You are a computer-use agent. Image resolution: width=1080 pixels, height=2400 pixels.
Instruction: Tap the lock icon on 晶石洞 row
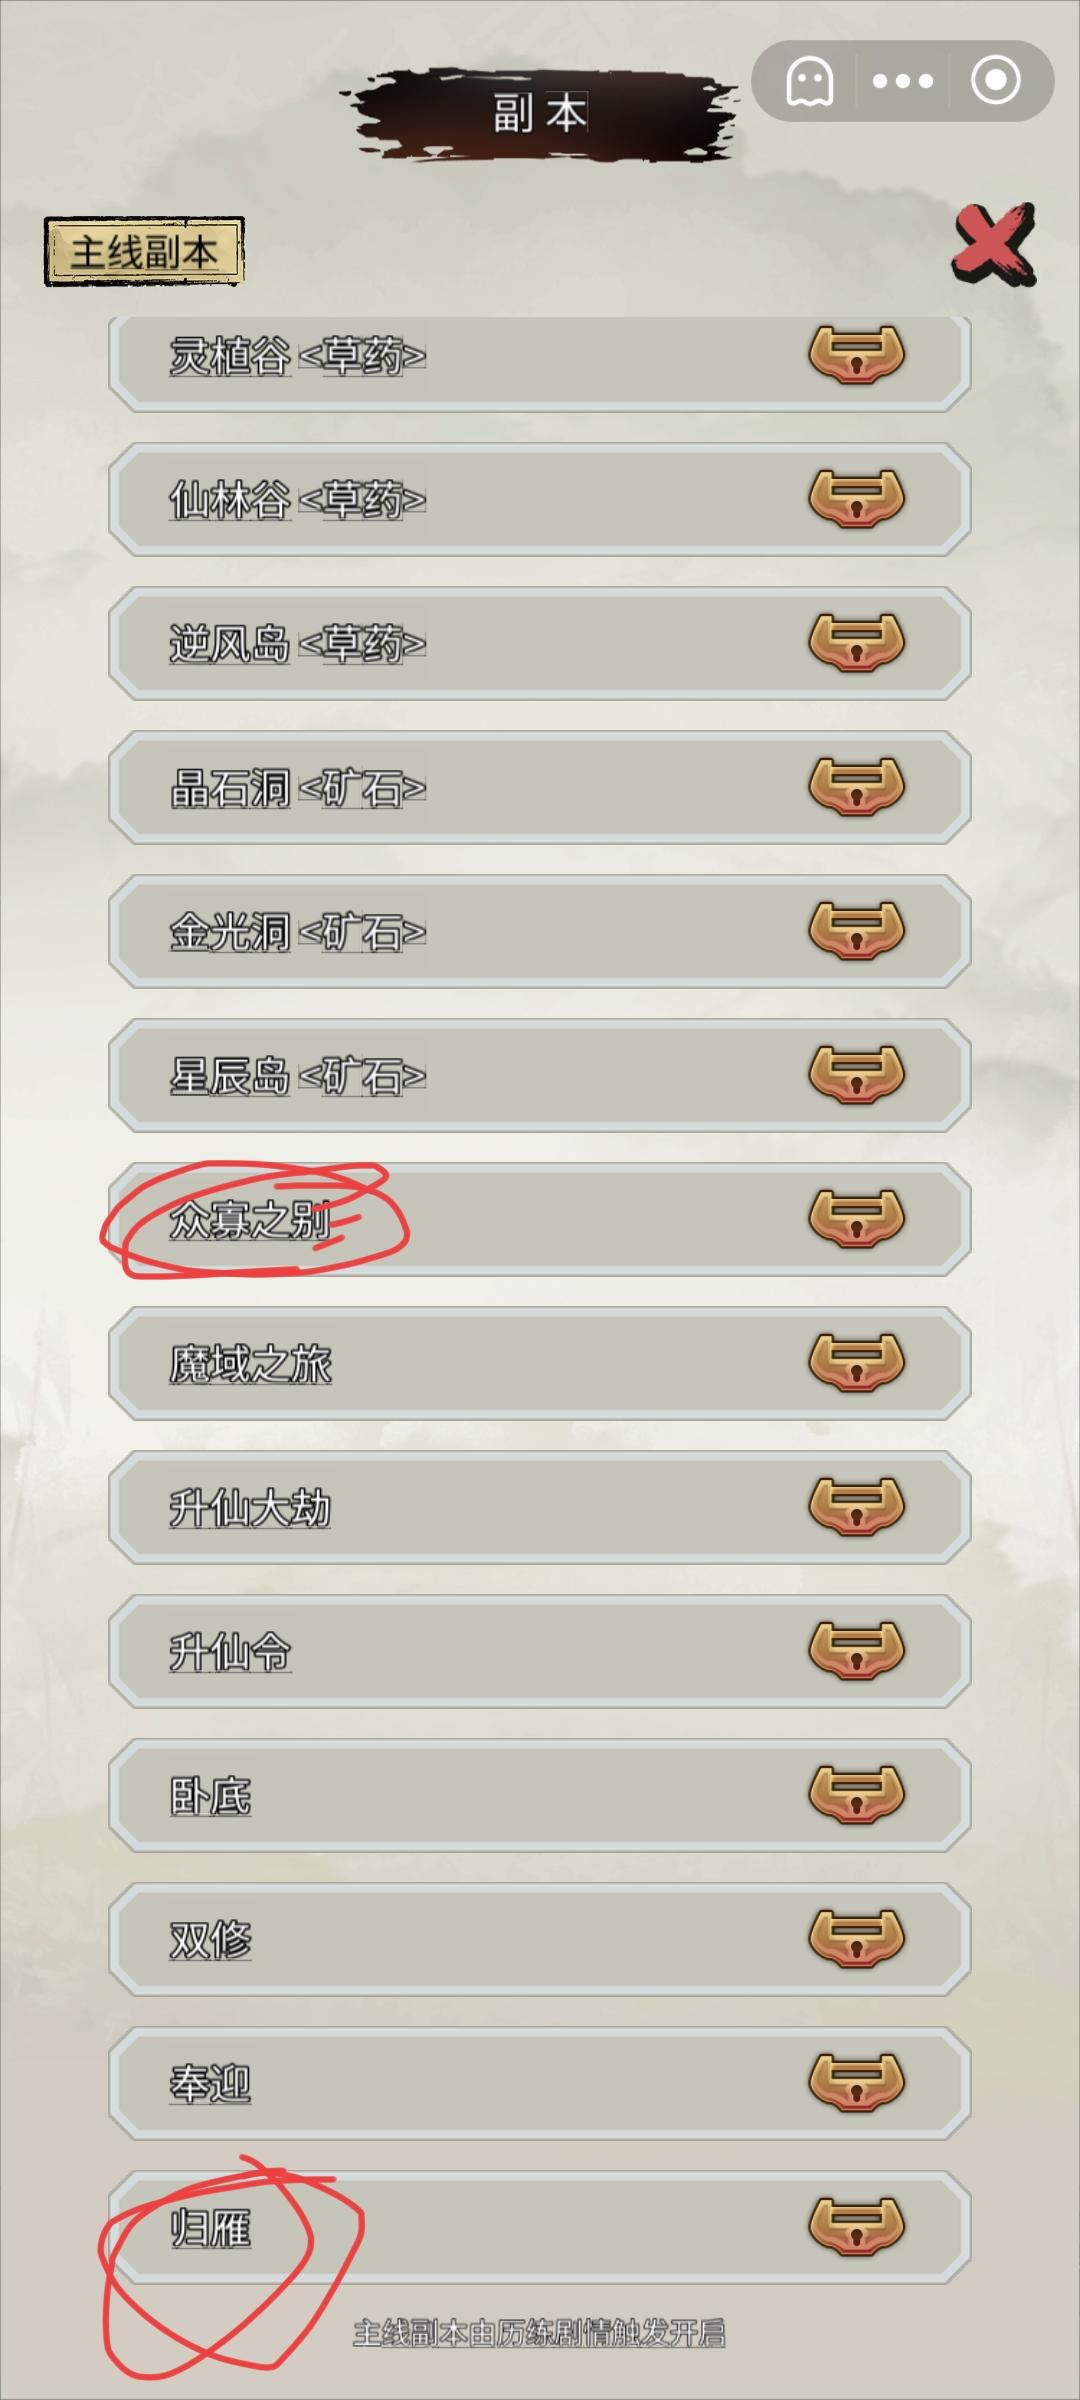(857, 787)
